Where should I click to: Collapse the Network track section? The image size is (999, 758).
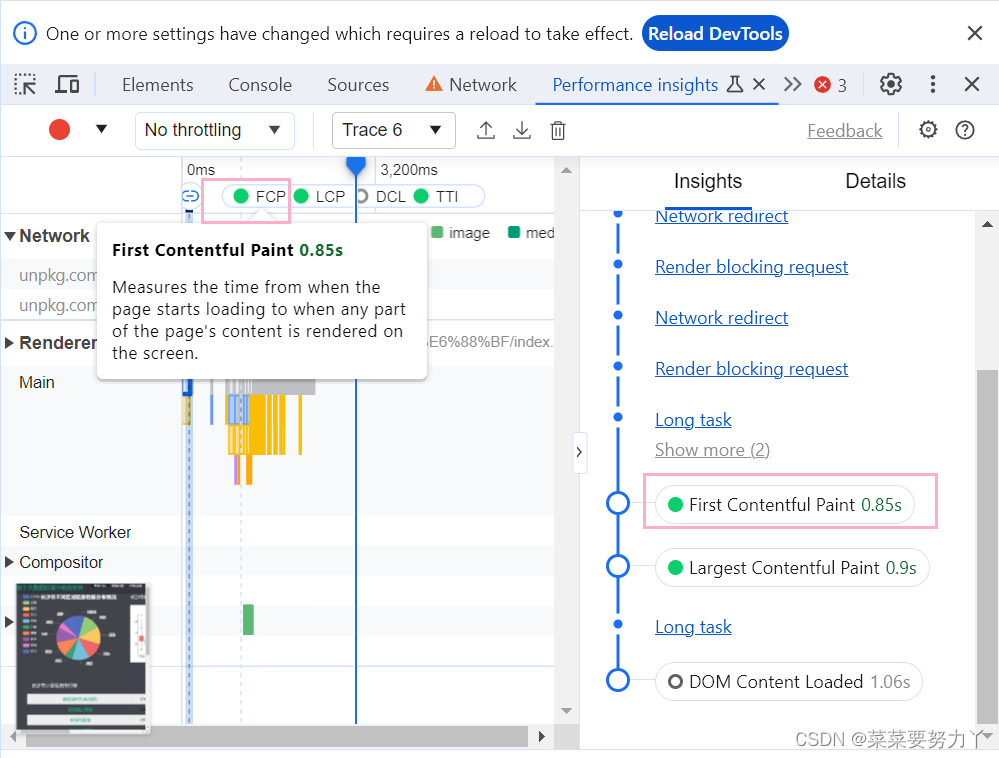click(10, 236)
